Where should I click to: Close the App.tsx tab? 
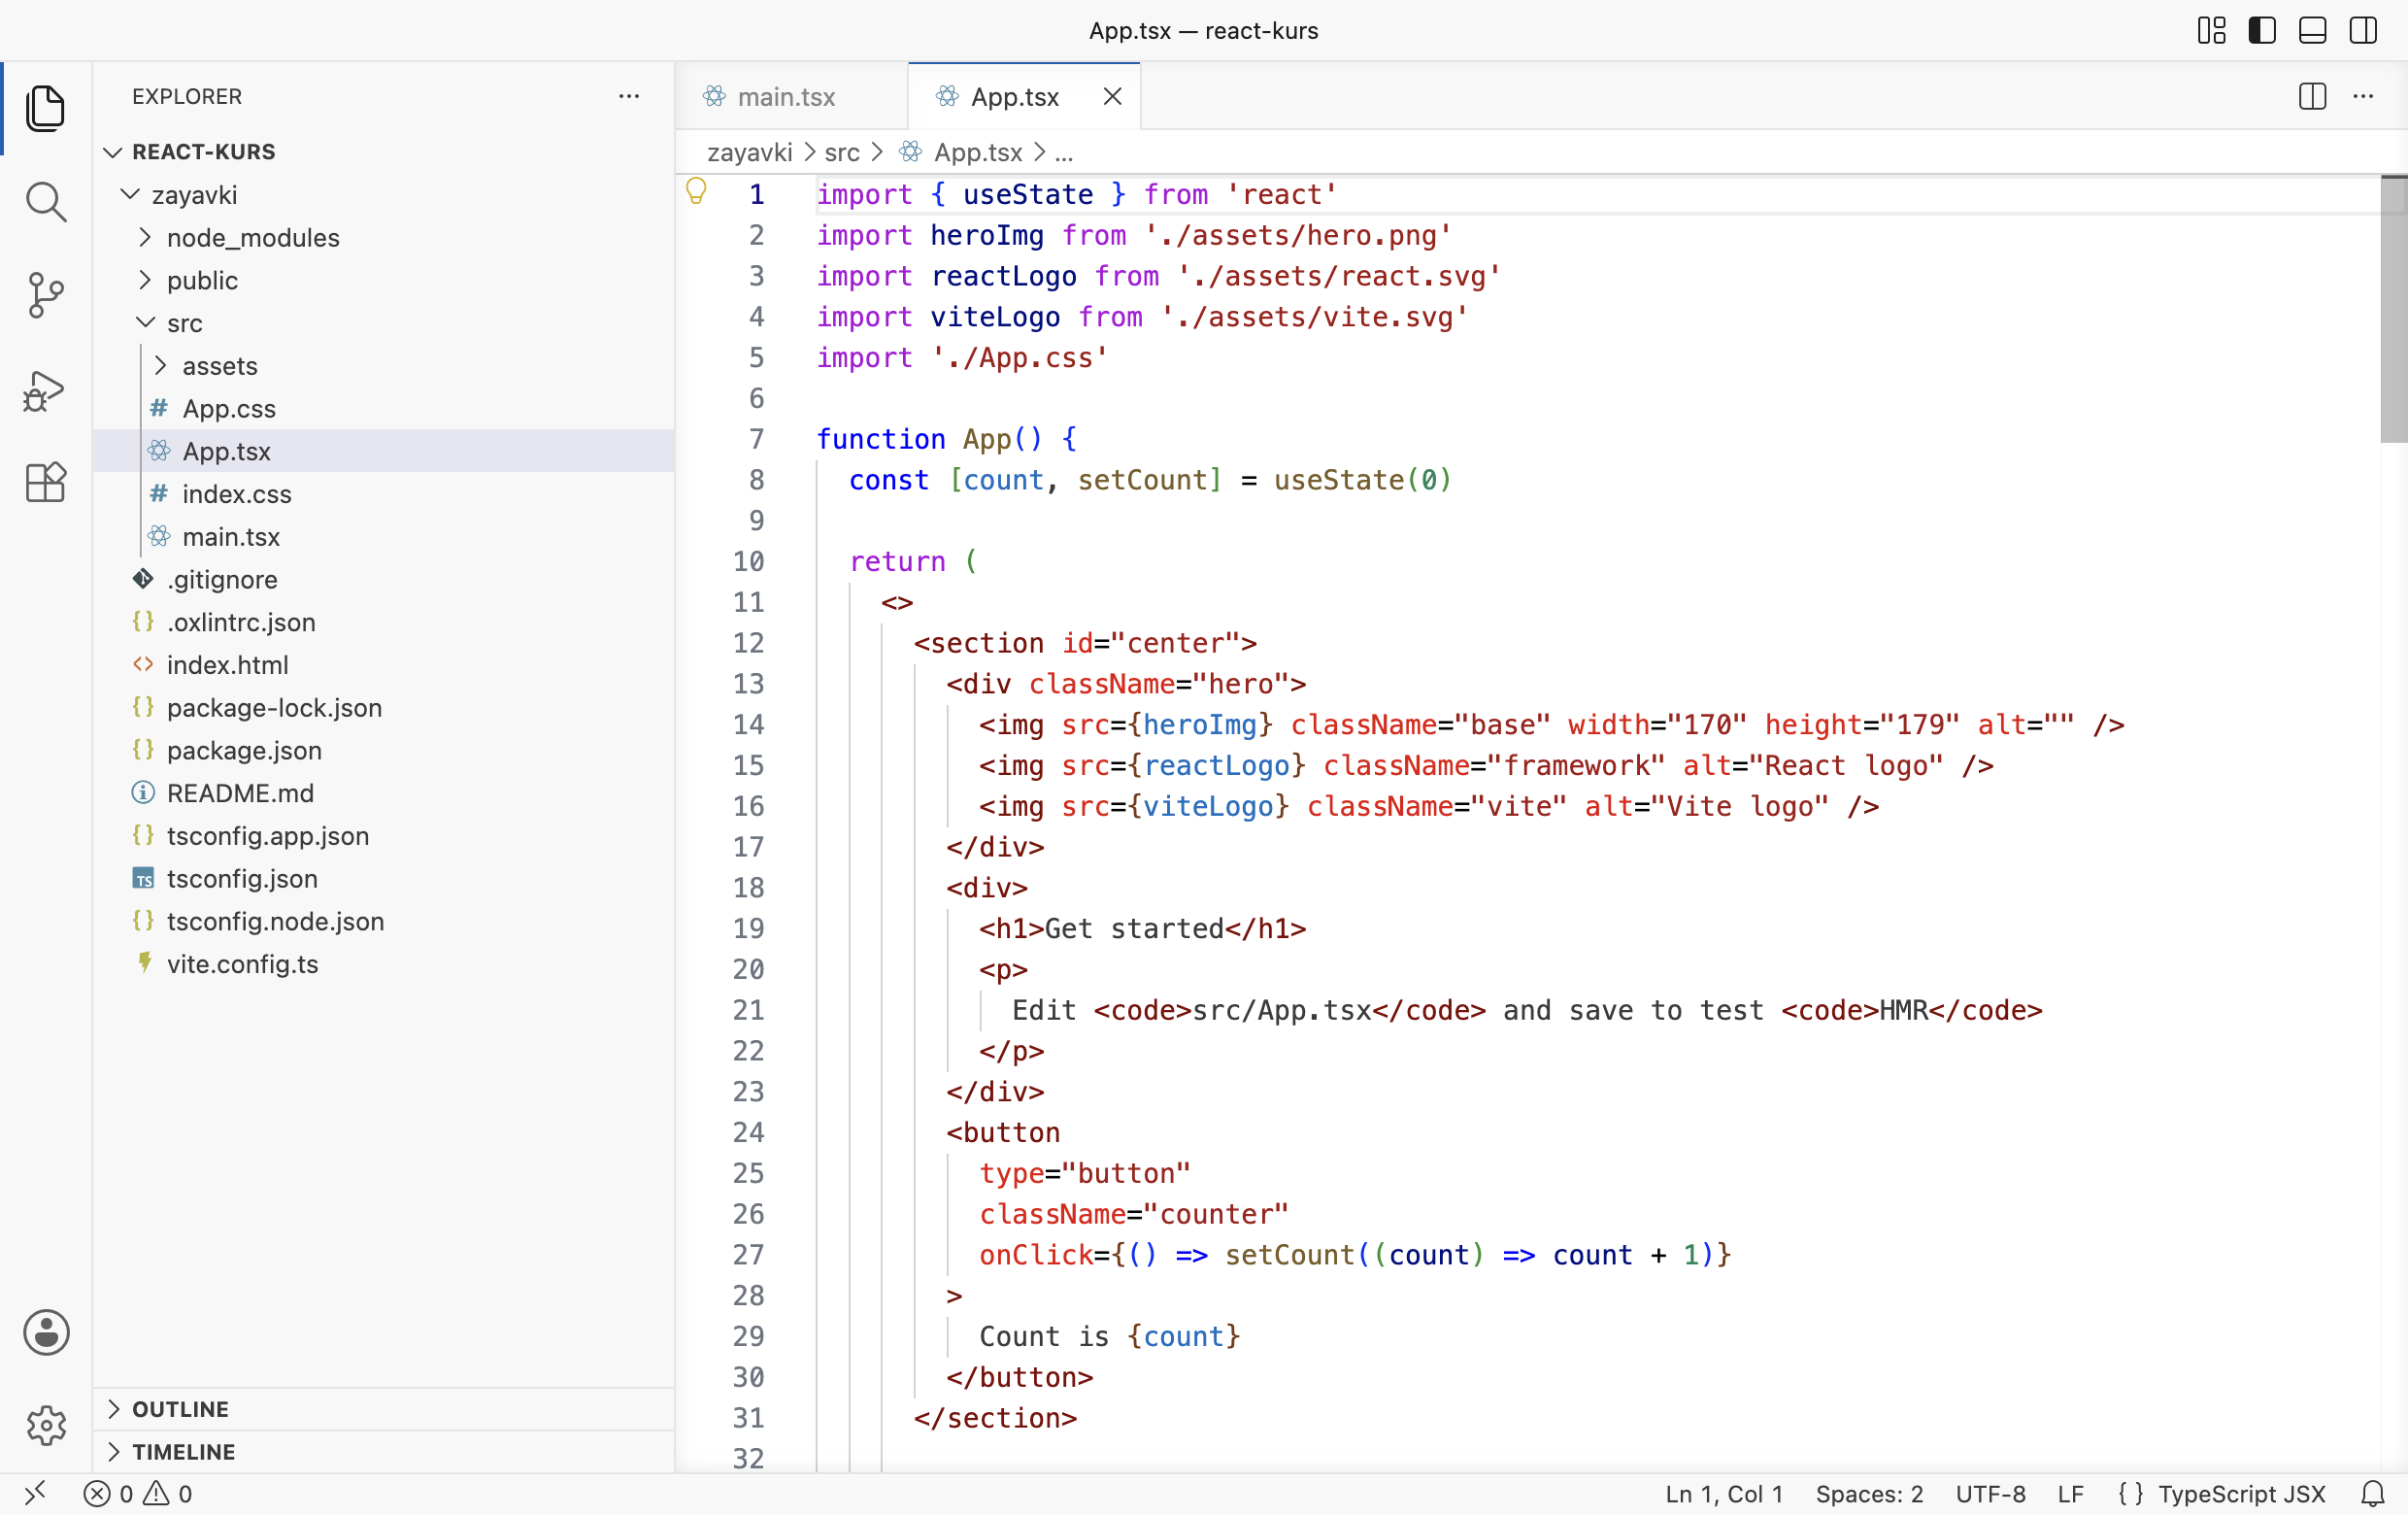(1112, 96)
